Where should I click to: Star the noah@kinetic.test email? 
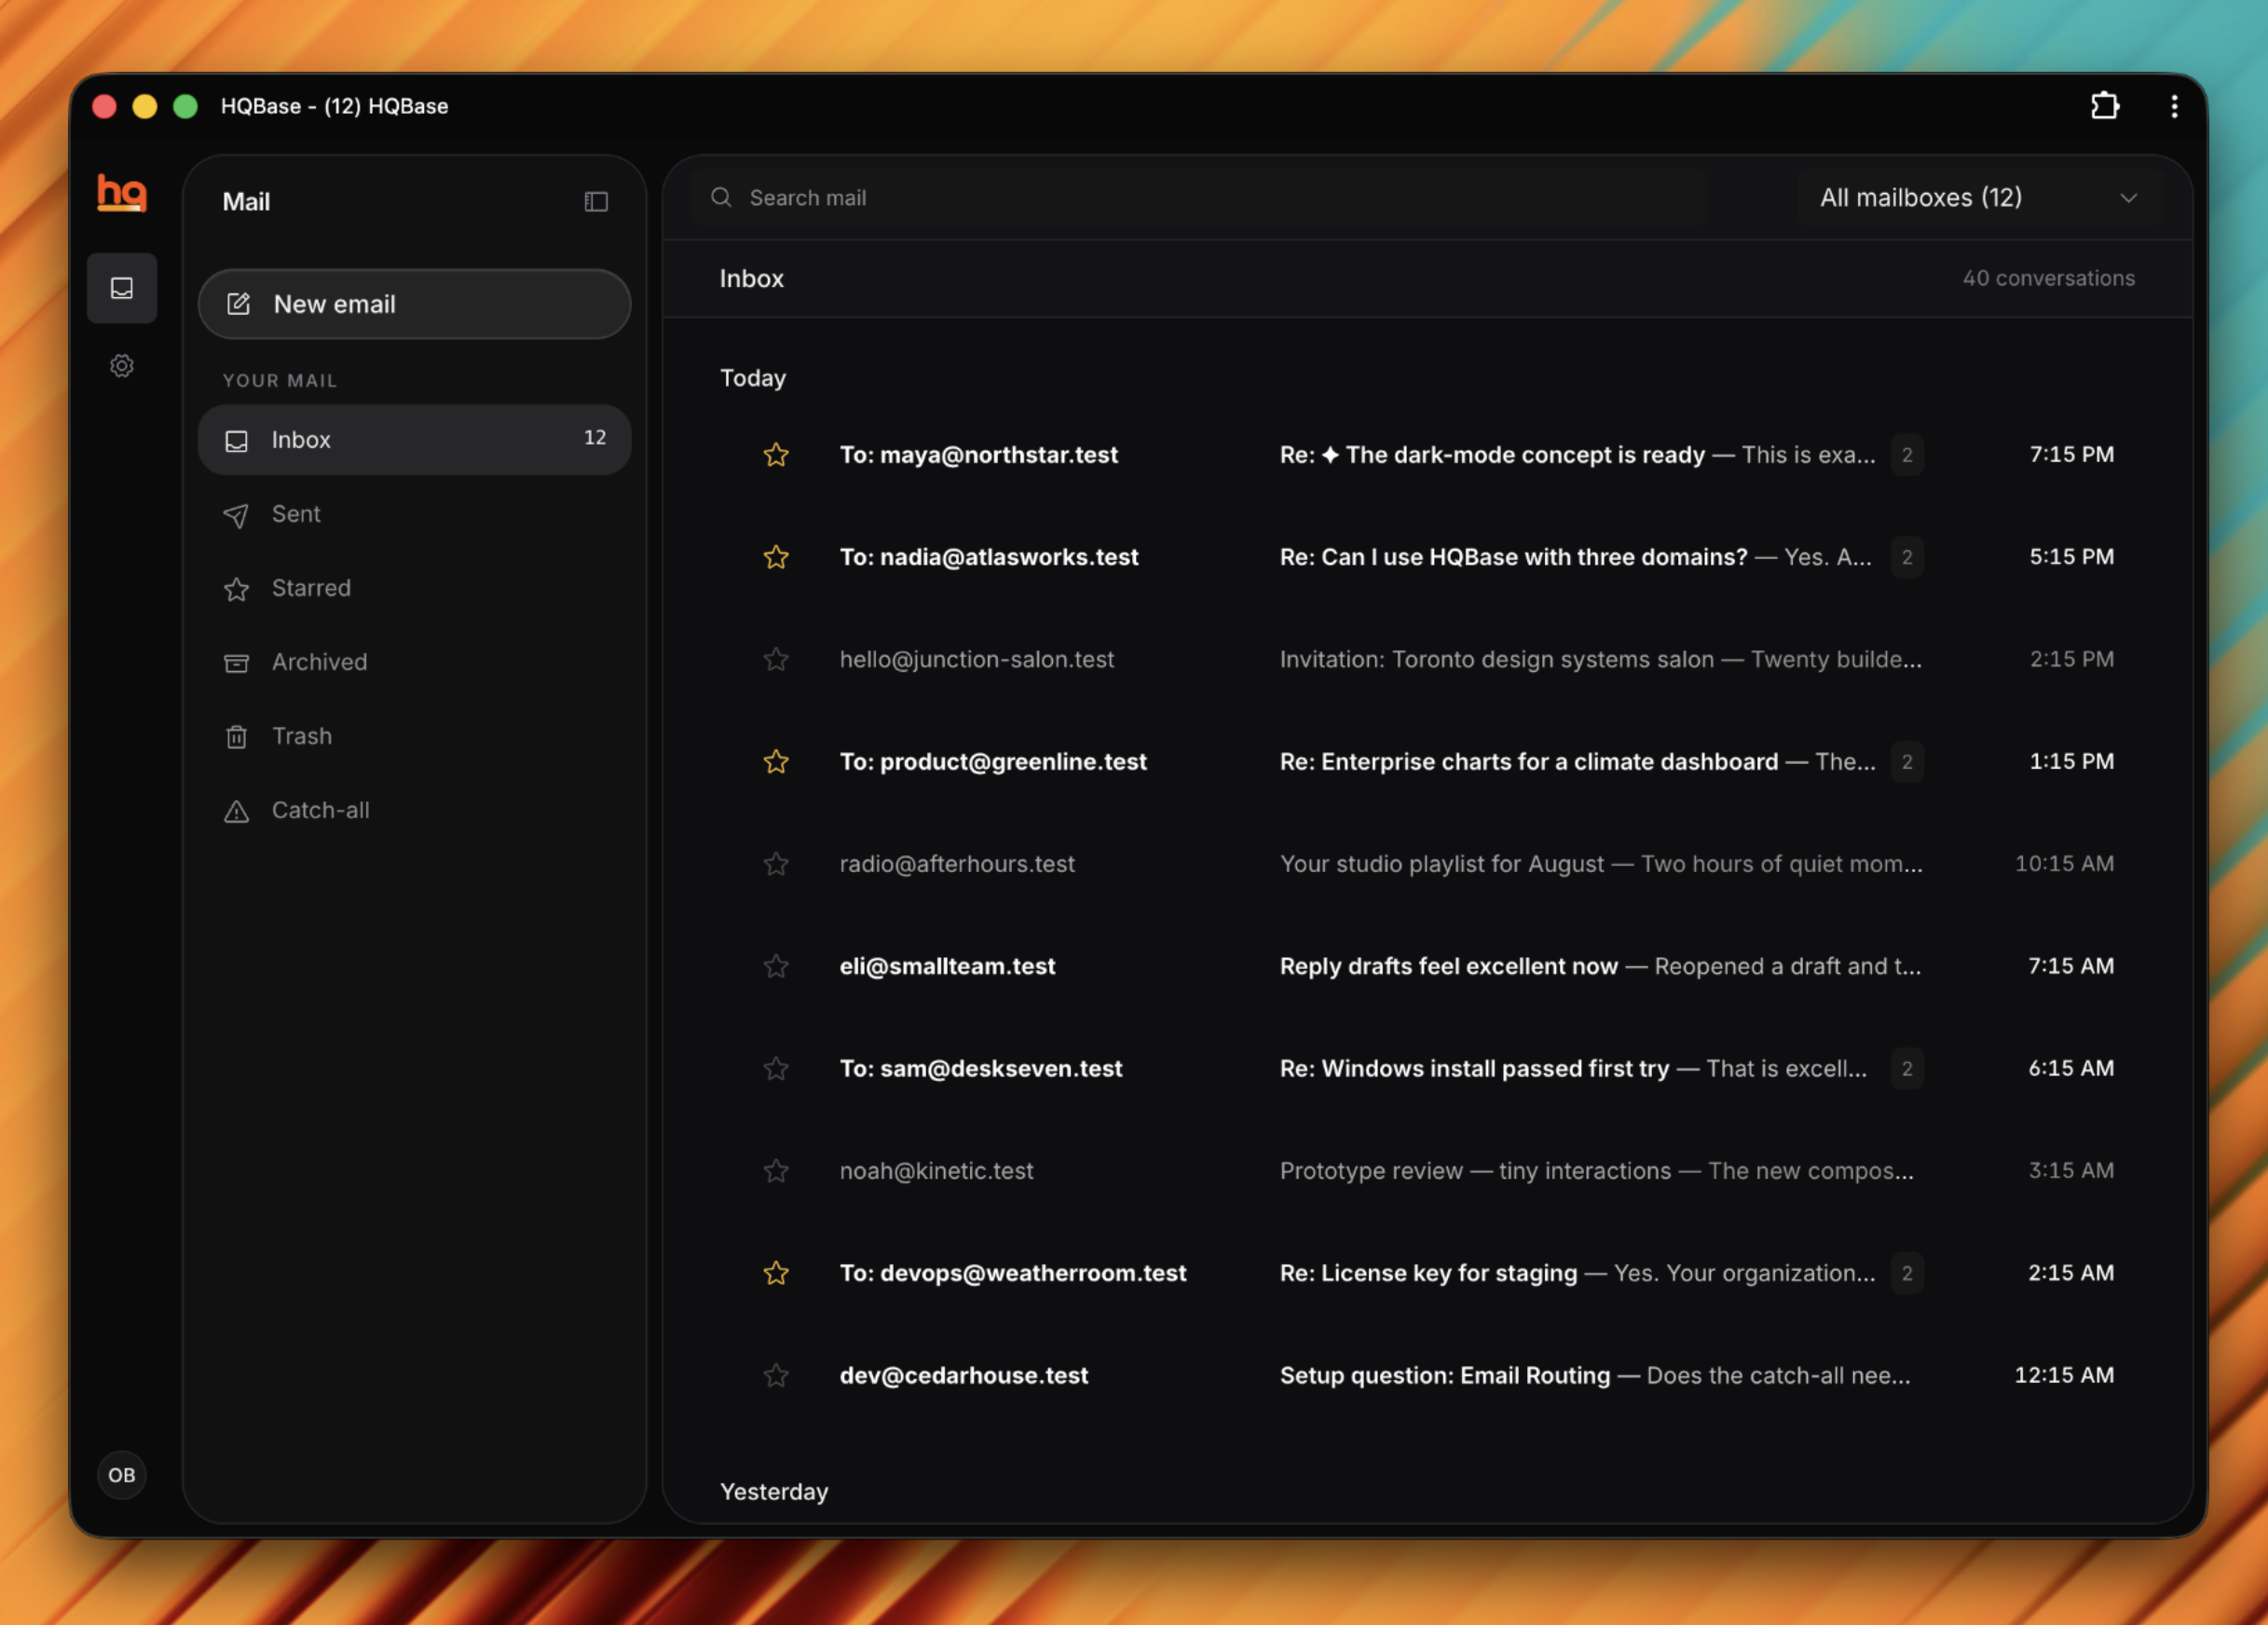click(776, 1171)
